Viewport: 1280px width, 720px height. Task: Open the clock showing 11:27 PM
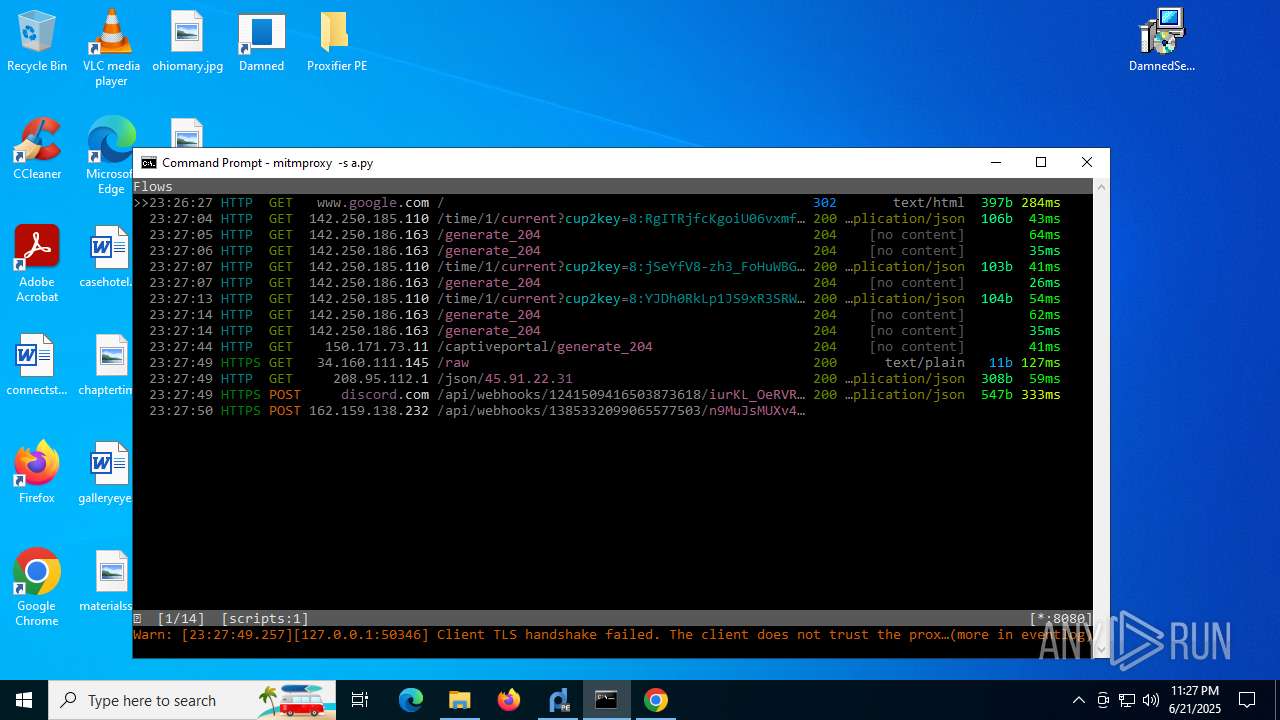tap(1195, 700)
